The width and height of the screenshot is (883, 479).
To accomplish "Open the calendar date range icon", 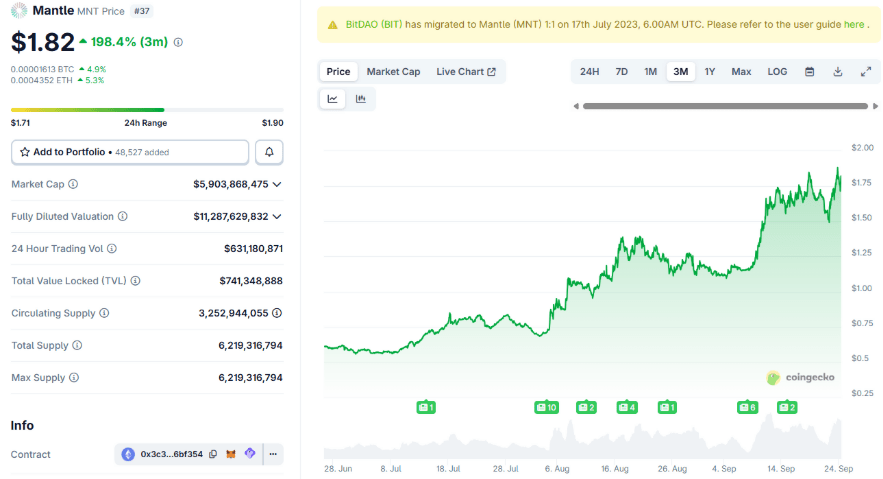I will pos(810,71).
